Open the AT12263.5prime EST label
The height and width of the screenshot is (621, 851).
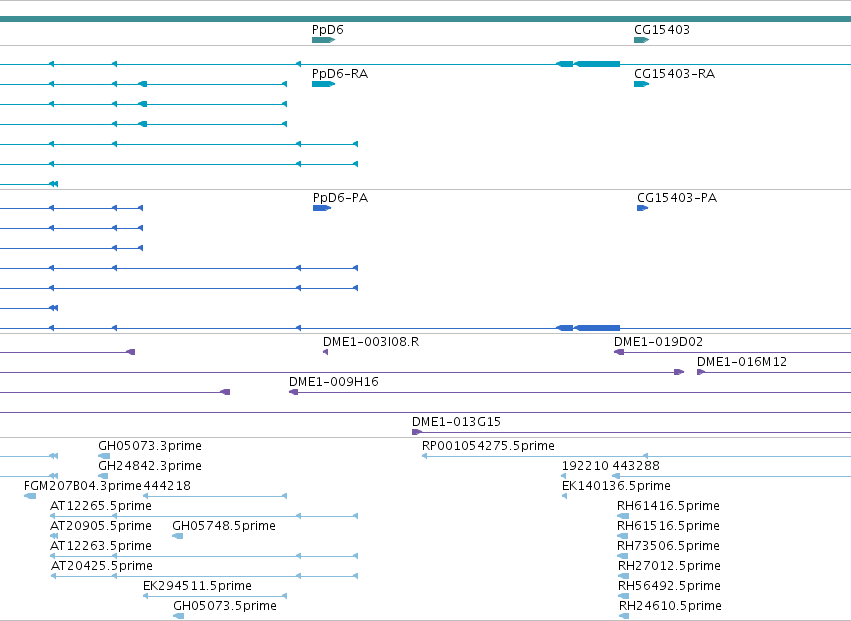coord(101,546)
